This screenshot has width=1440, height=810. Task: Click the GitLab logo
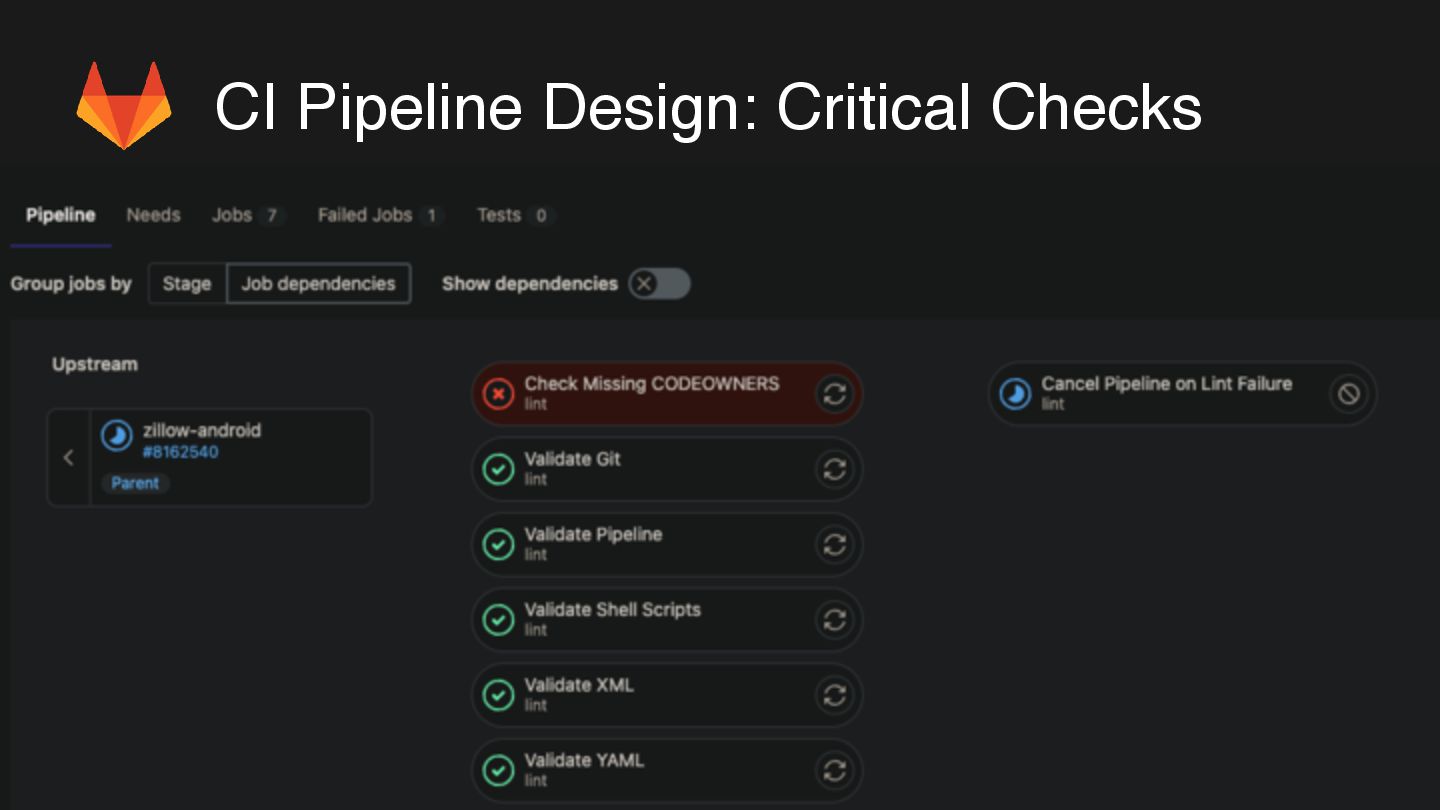point(124,105)
